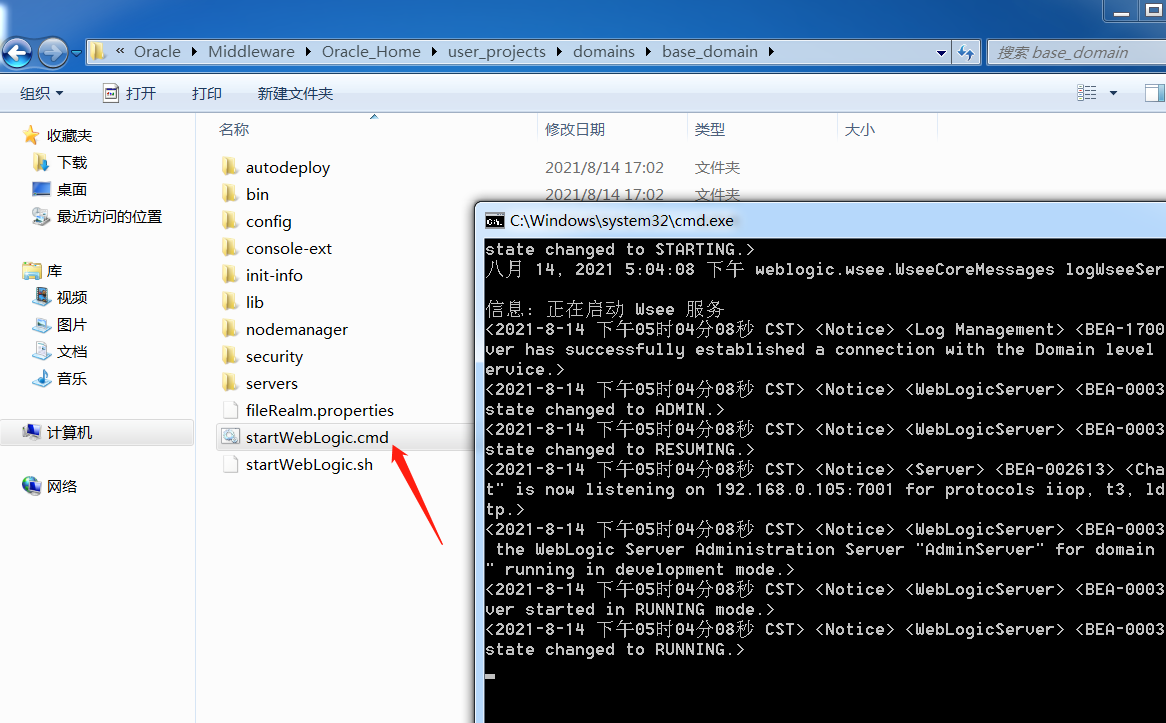Go forward with the Explorer forward arrow

click(52, 53)
